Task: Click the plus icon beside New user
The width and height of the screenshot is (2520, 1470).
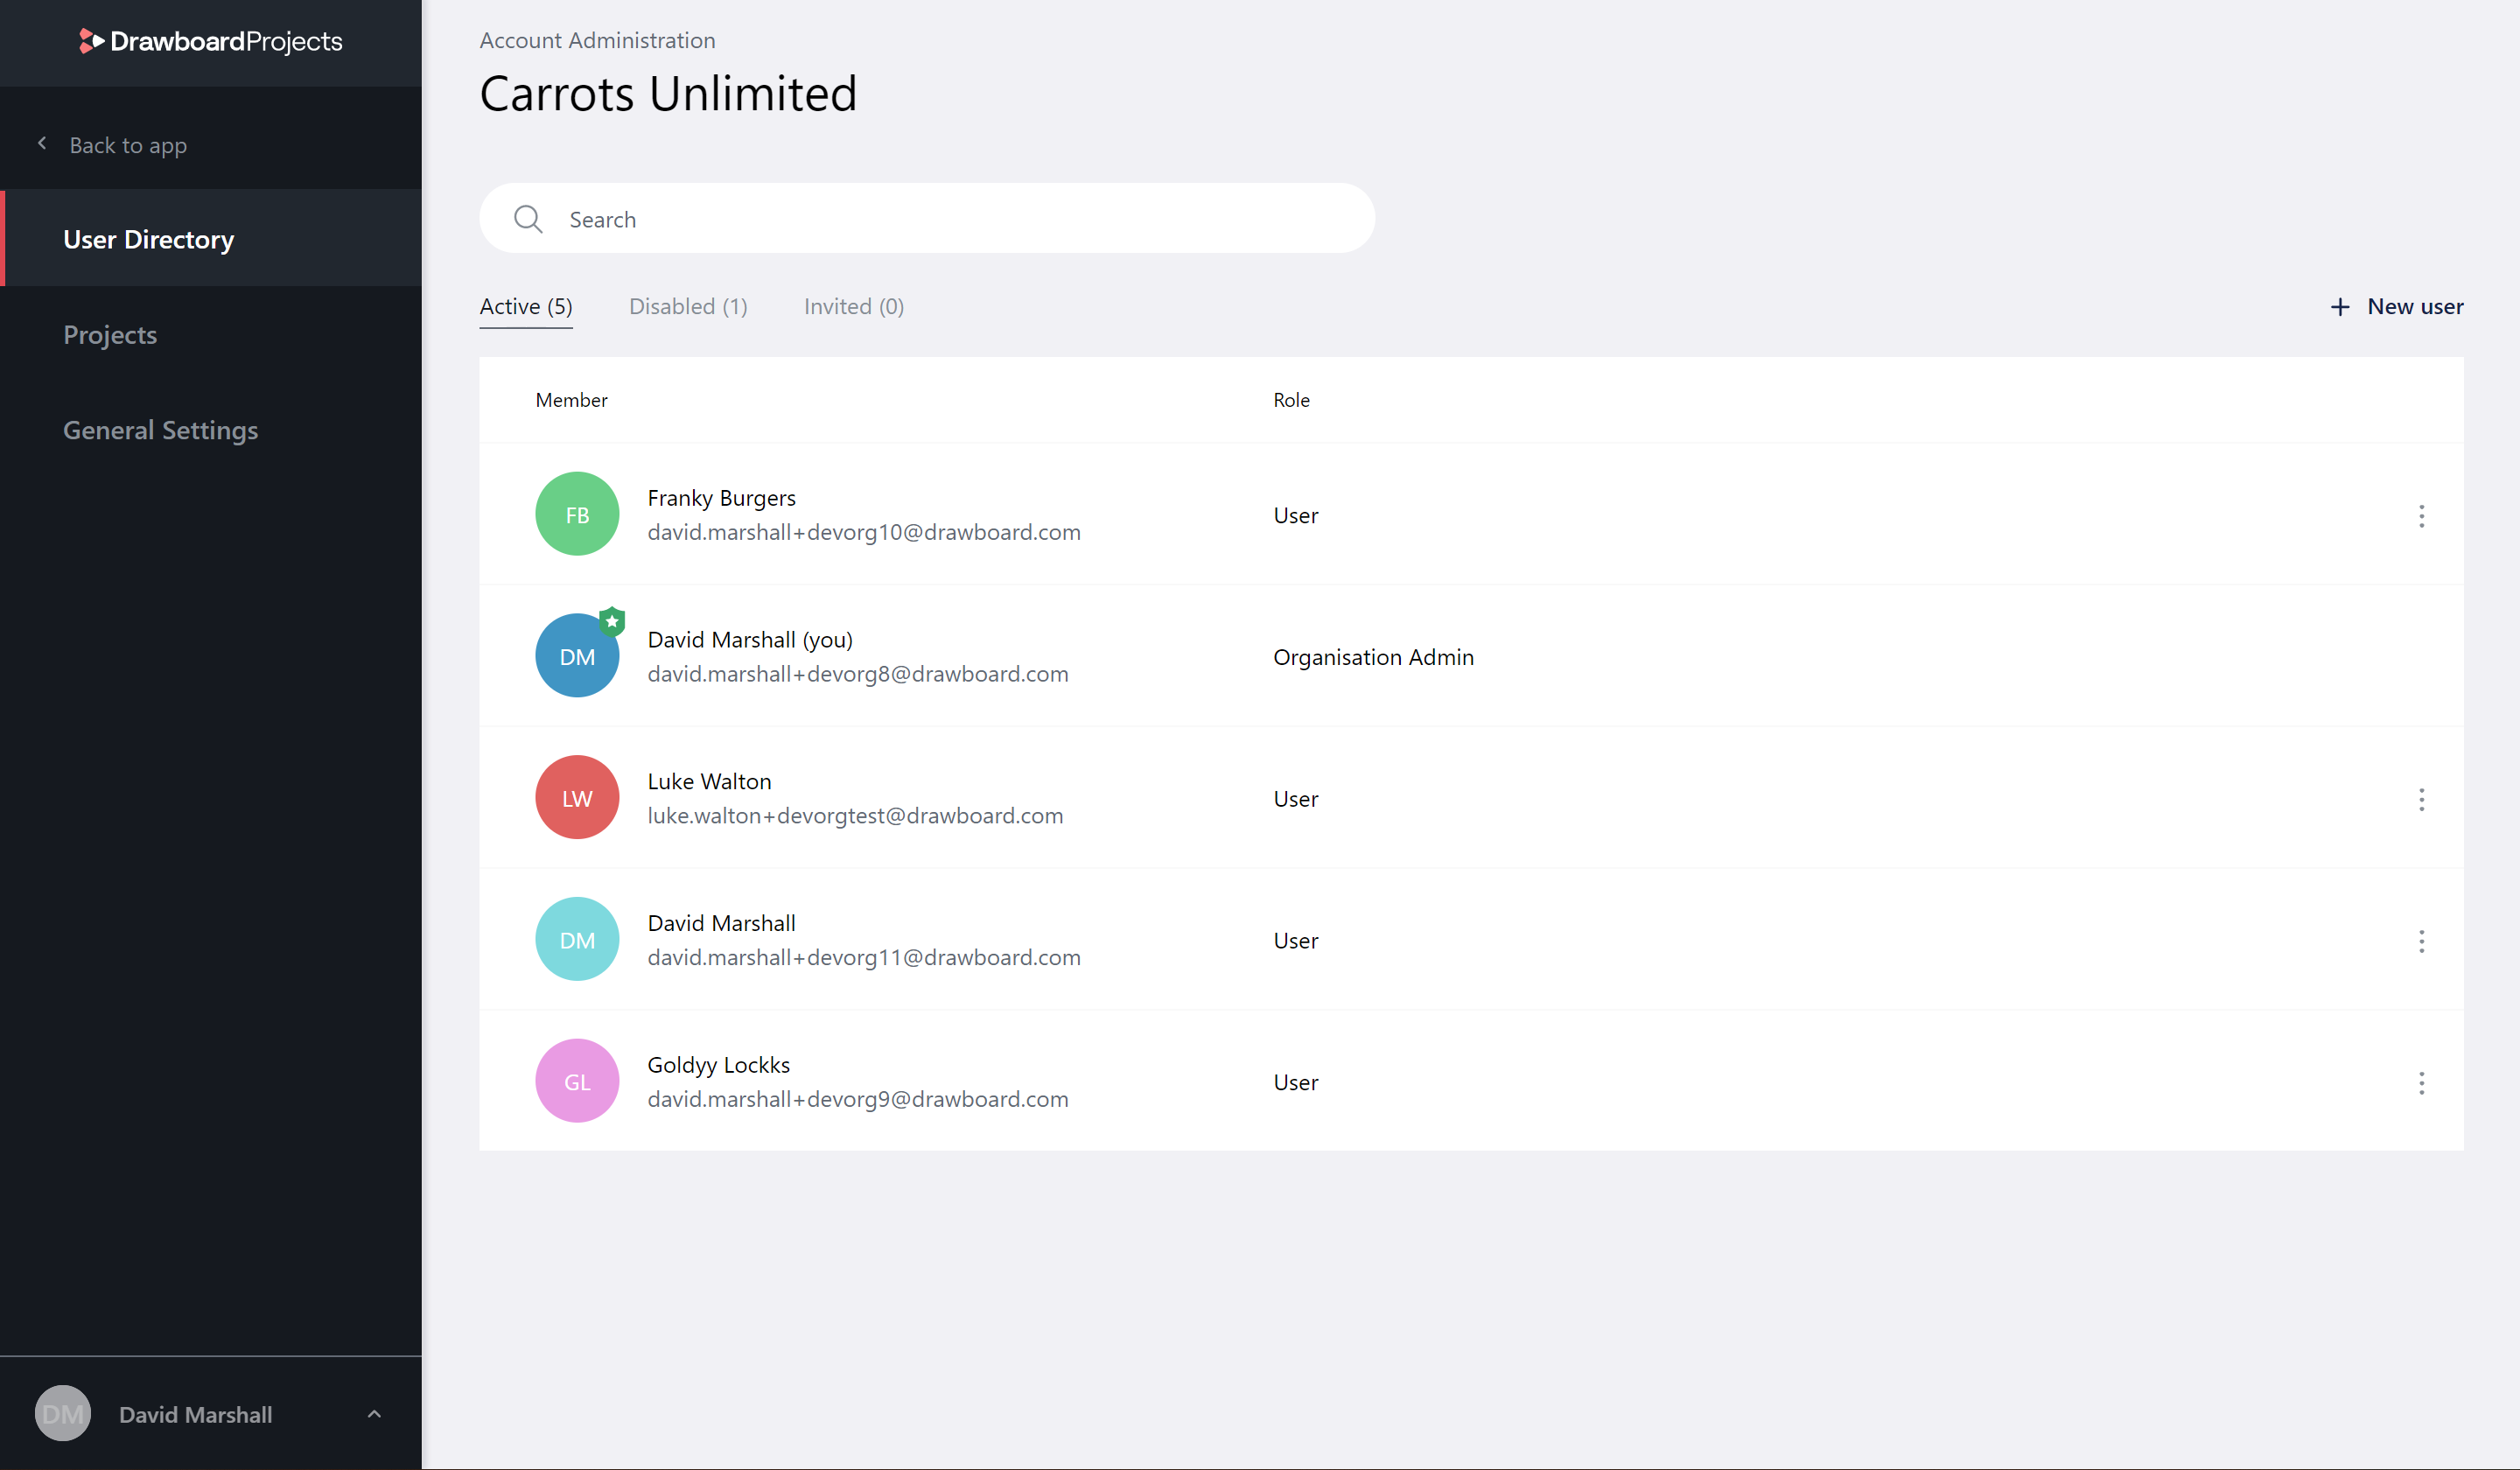Action: [x=2341, y=306]
